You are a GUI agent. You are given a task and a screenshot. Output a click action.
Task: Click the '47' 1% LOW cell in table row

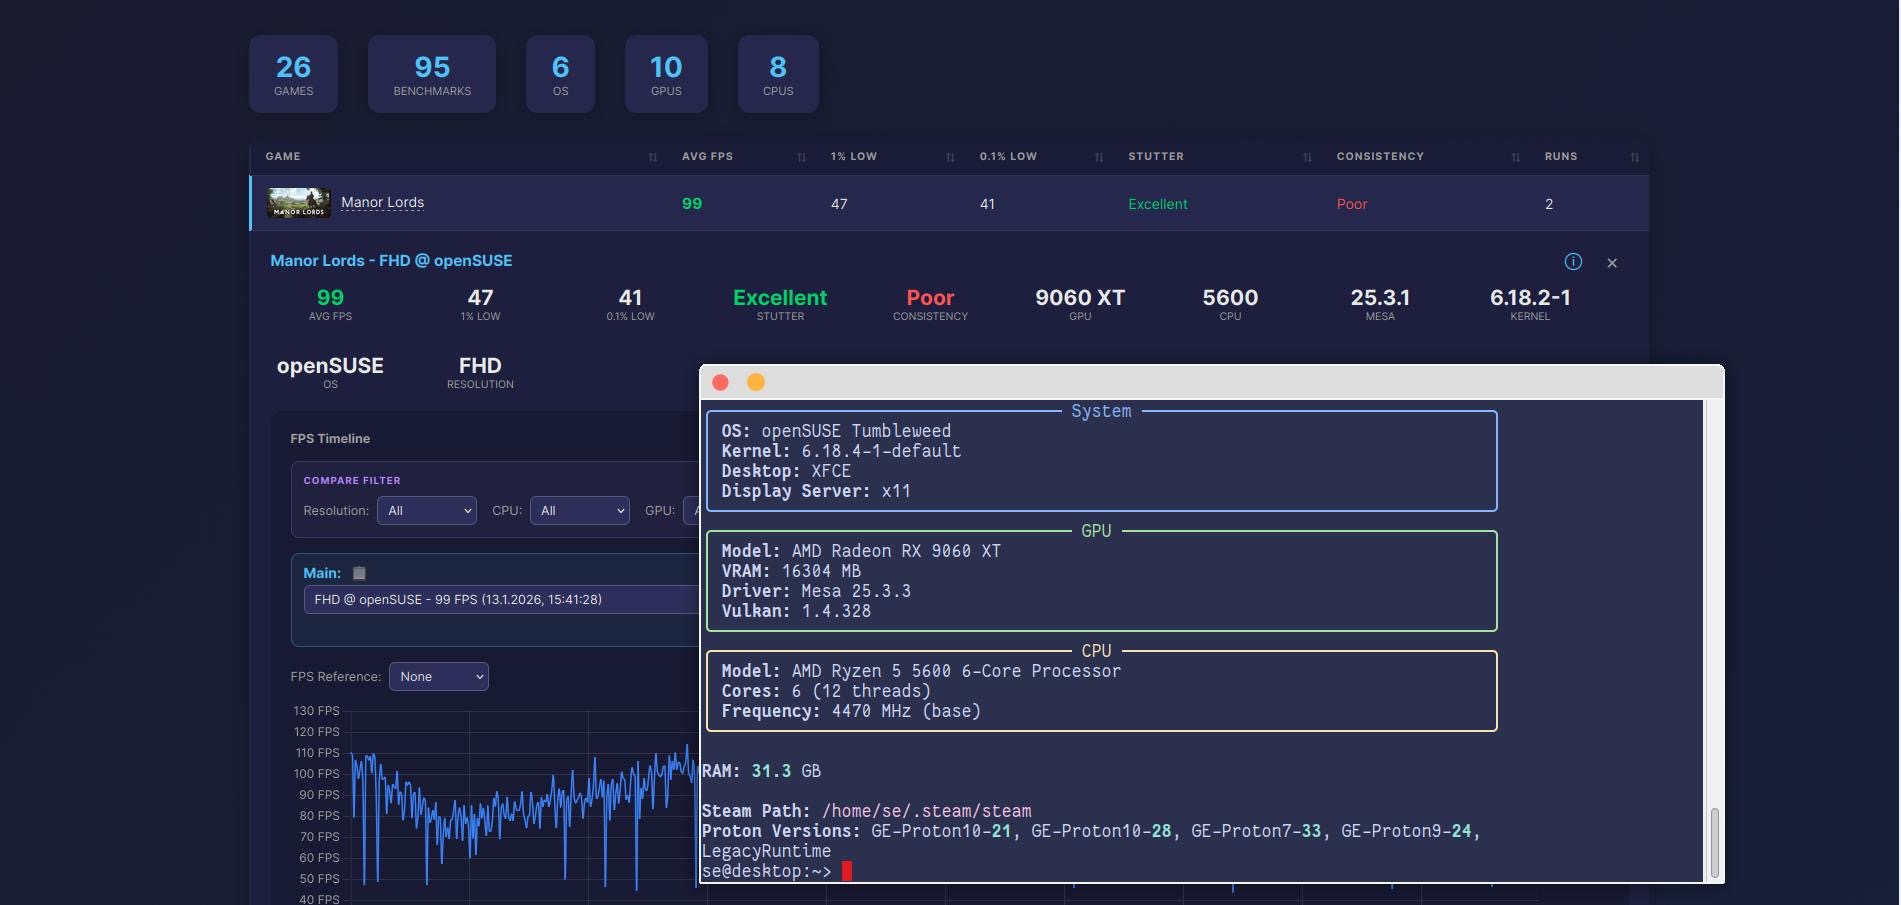[x=839, y=204]
